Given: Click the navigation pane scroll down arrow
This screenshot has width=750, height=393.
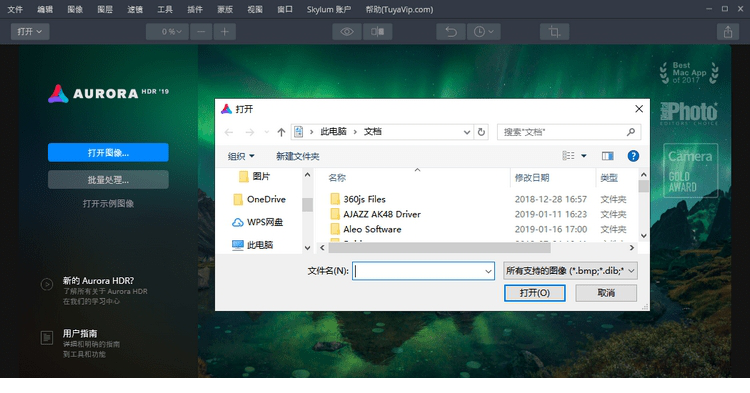Looking at the screenshot, I should pos(308,248).
